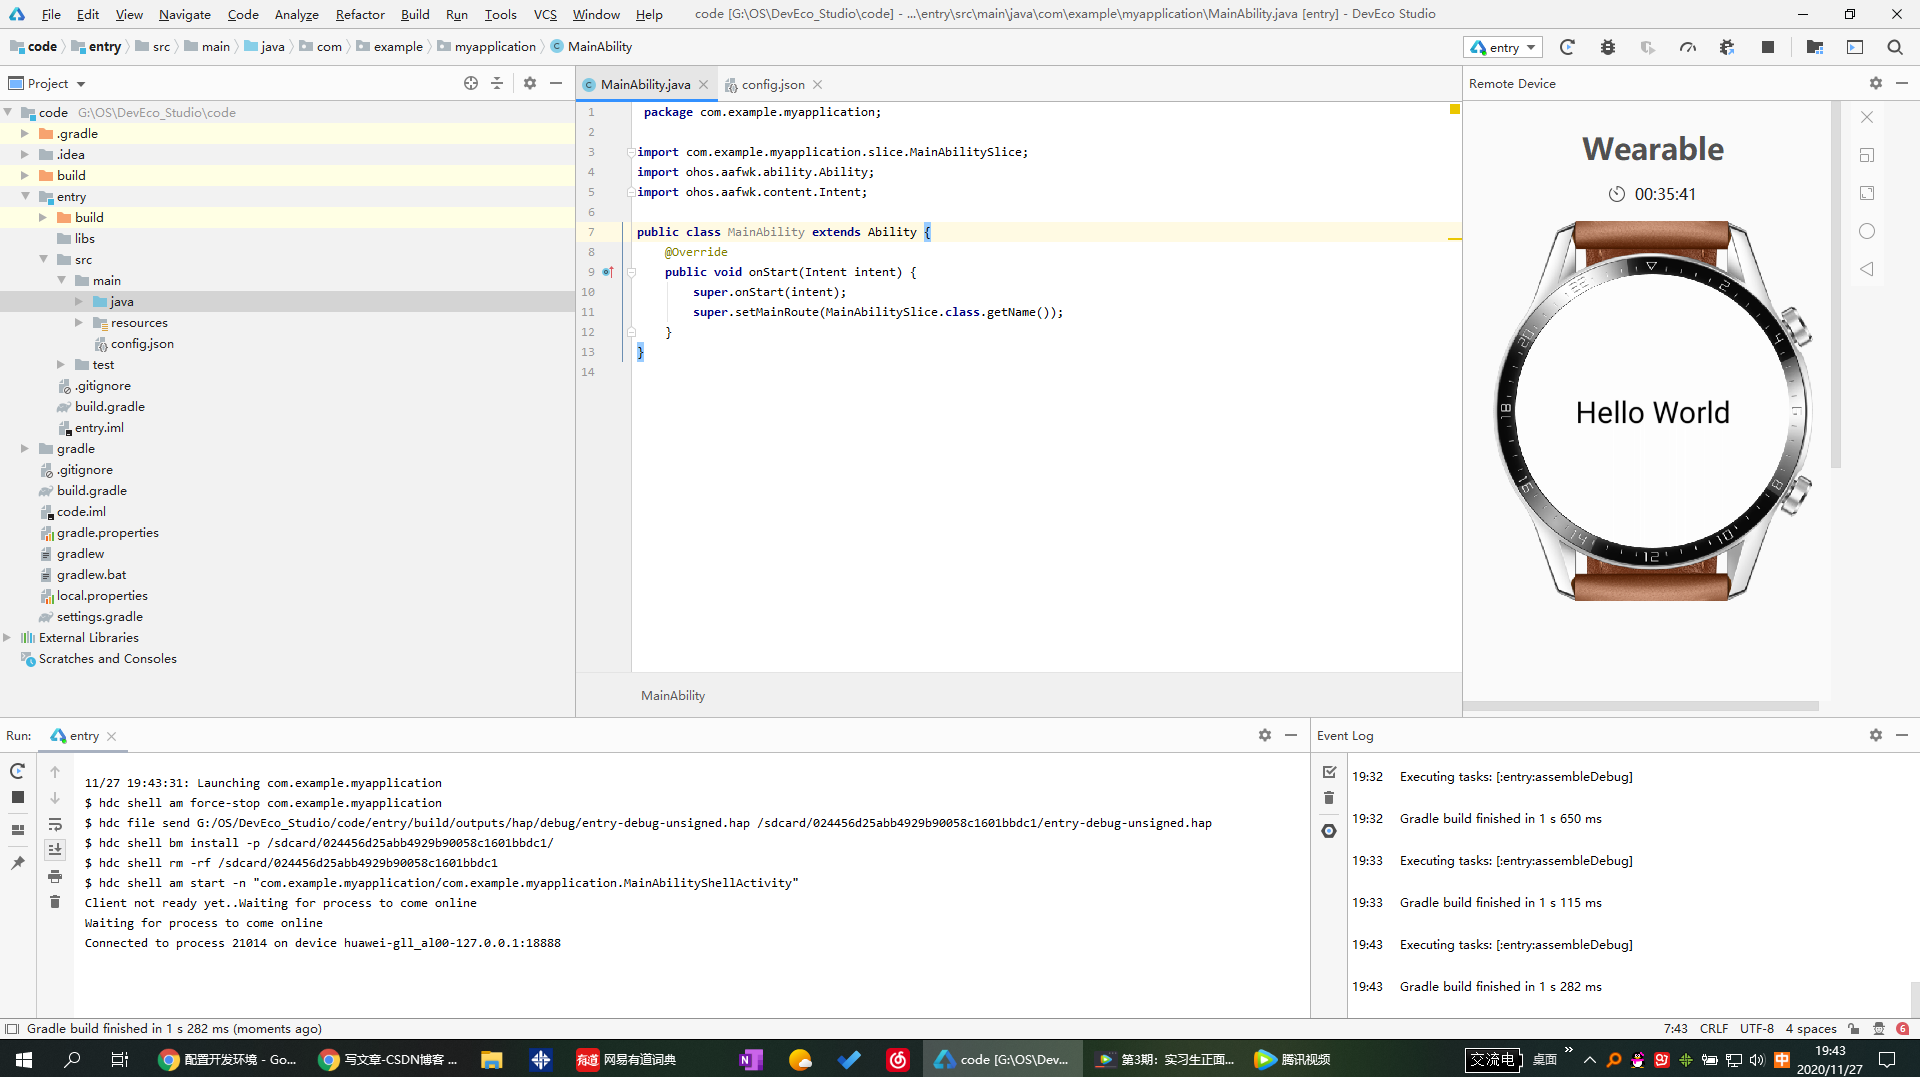This screenshot has height=1077, width=1920.
Task: Switch to the config.json editor tab
Action: point(772,85)
